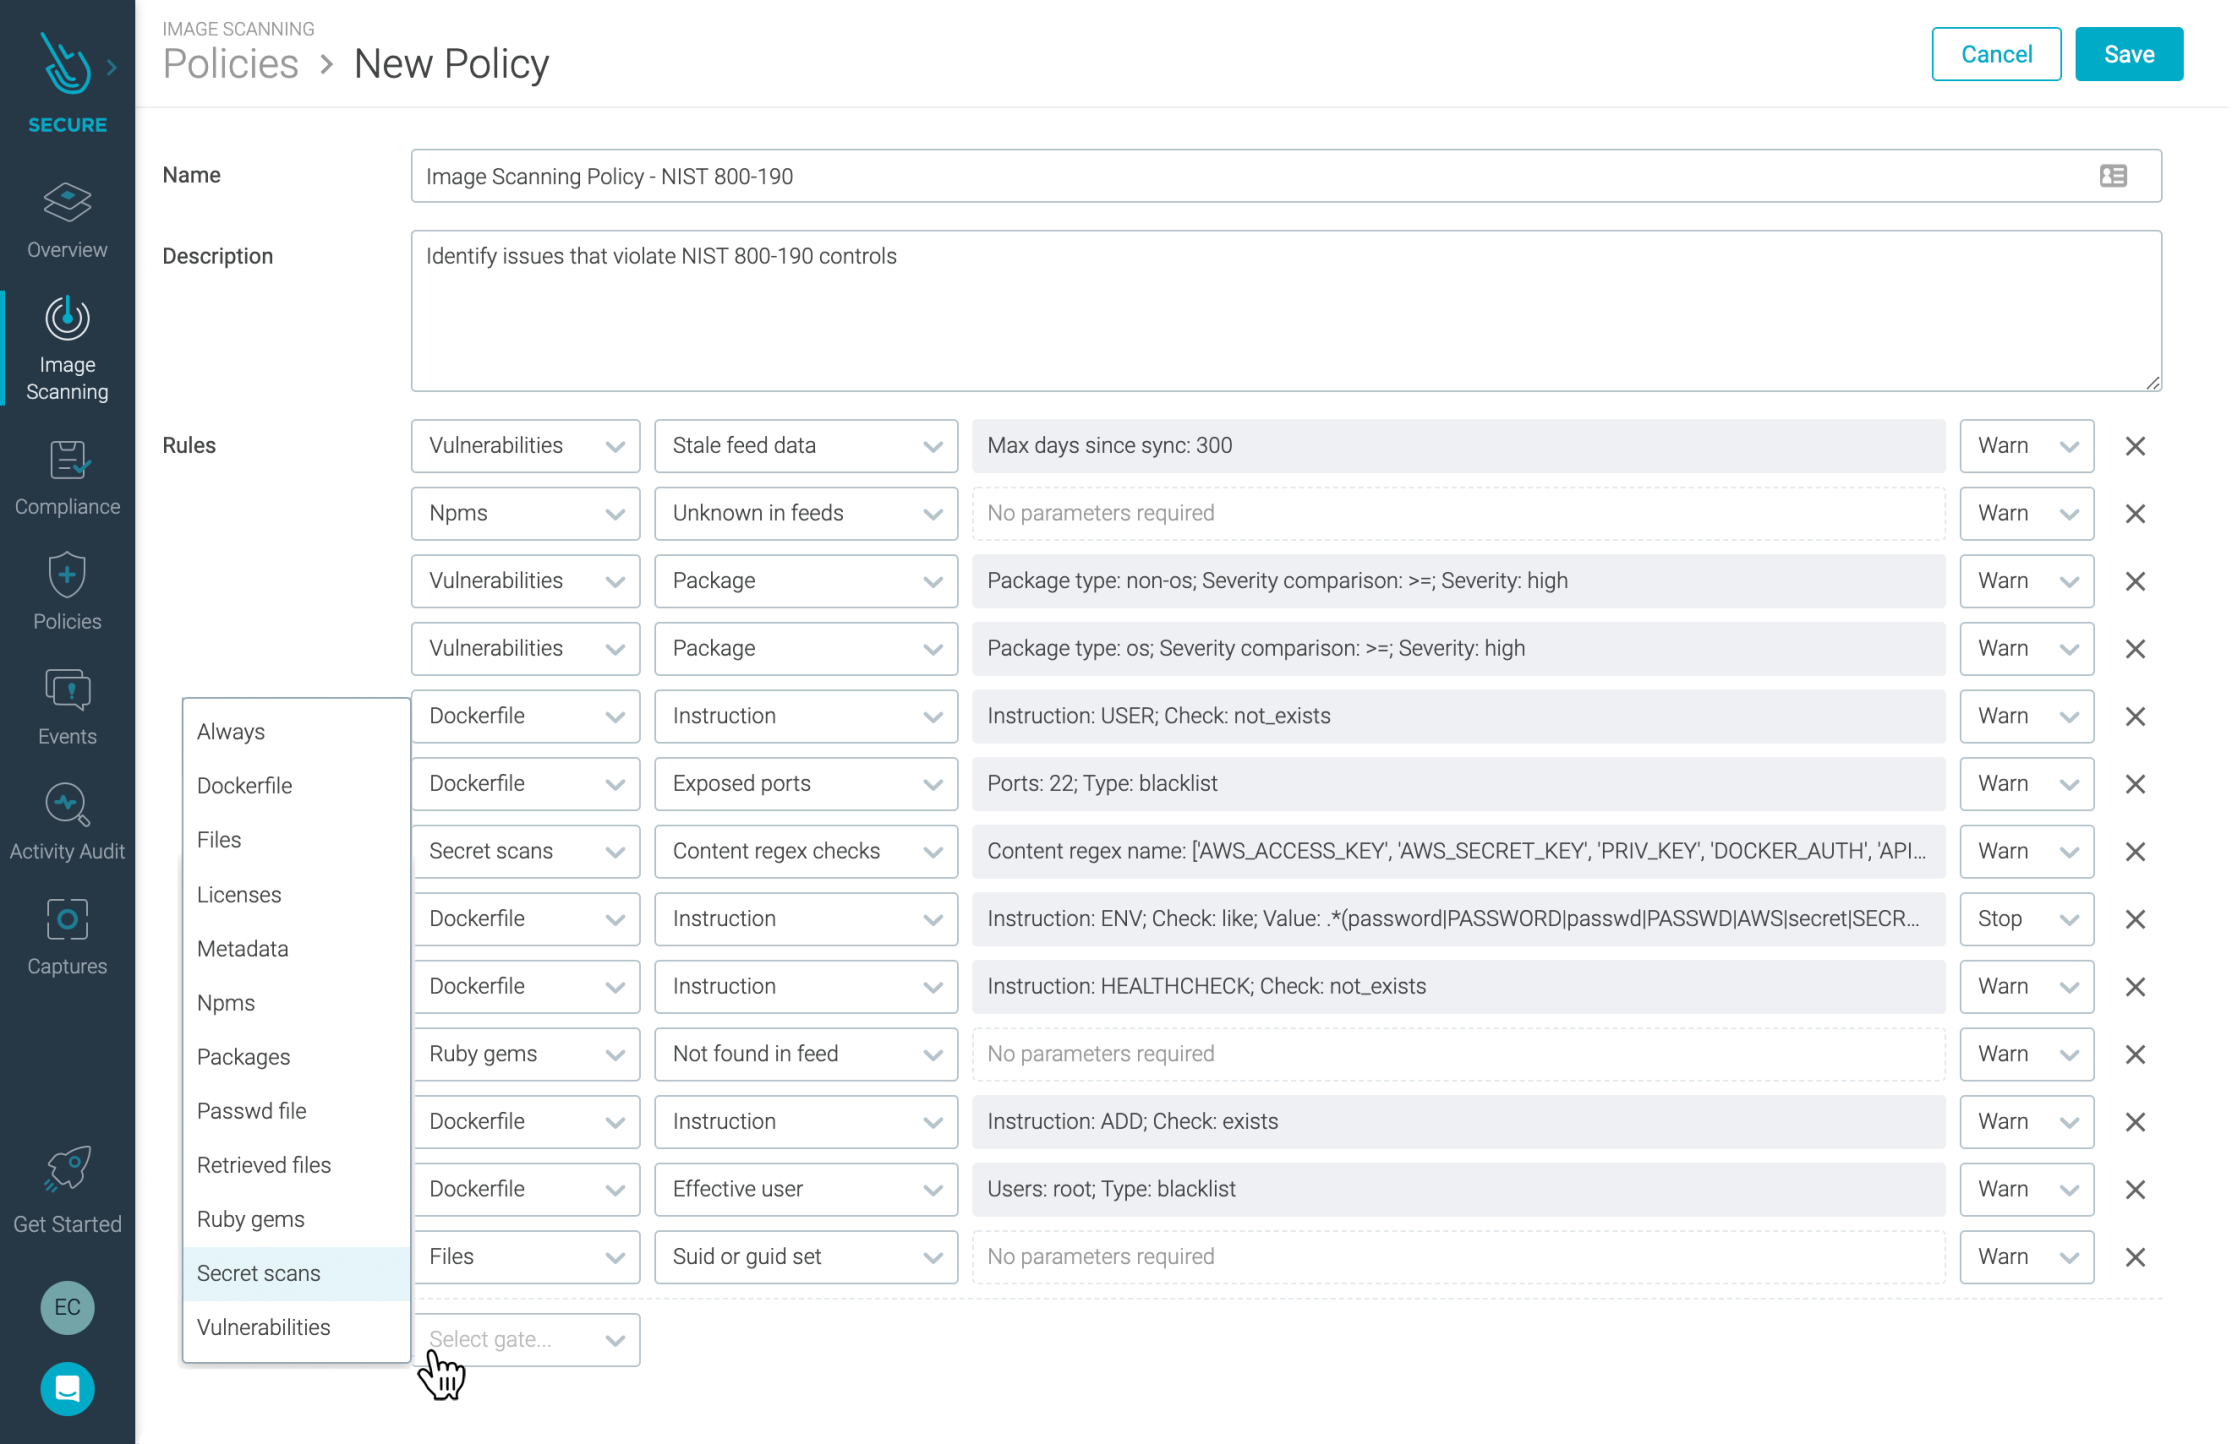Click the EC user avatar
Viewport: 2232px width, 1444px height.
[67, 1307]
